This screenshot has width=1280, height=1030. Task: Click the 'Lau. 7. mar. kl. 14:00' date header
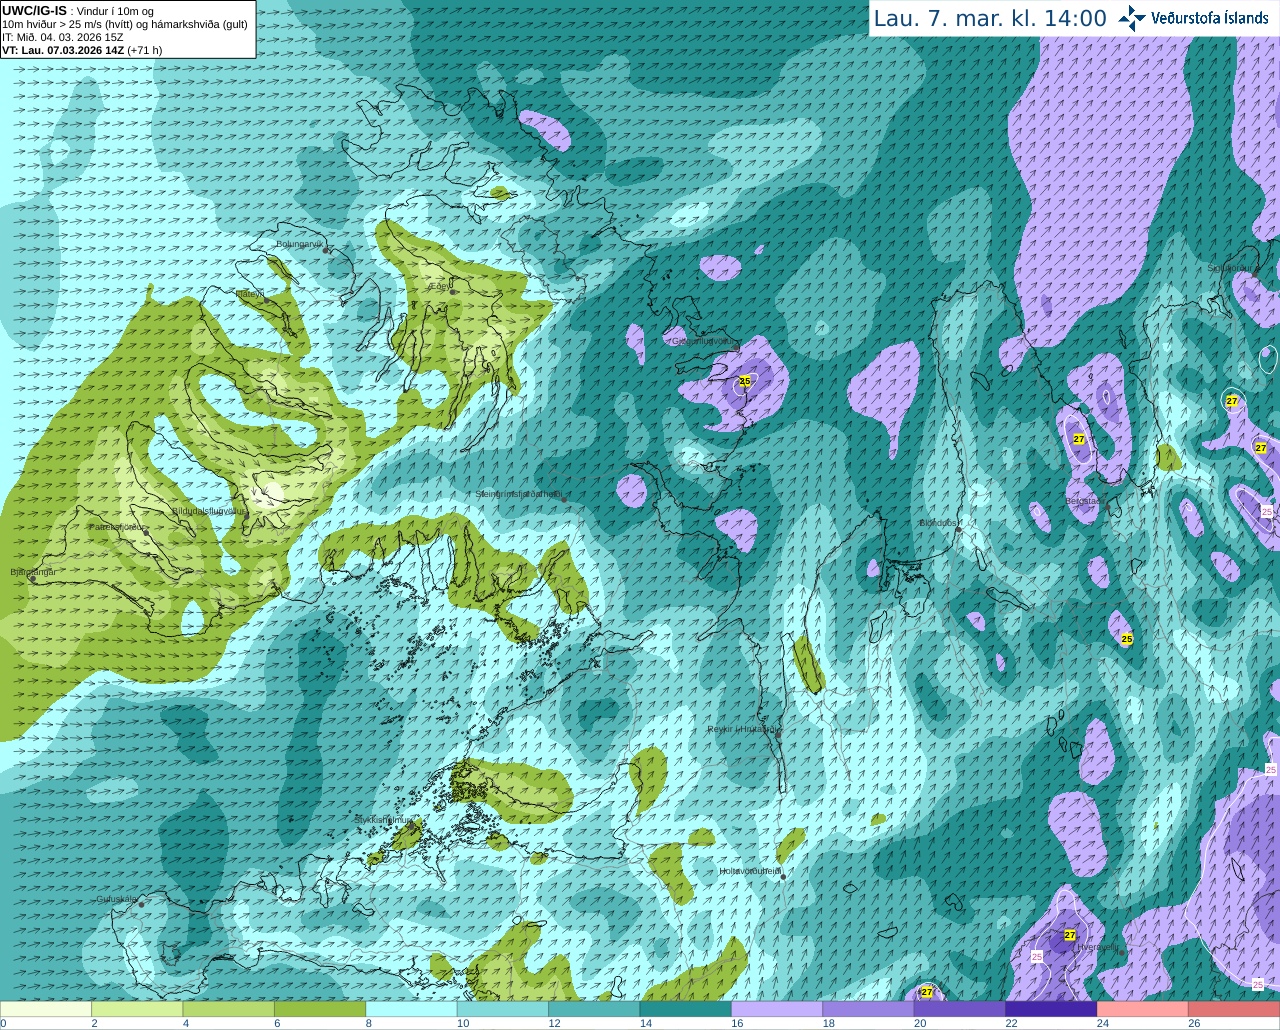pos(990,18)
